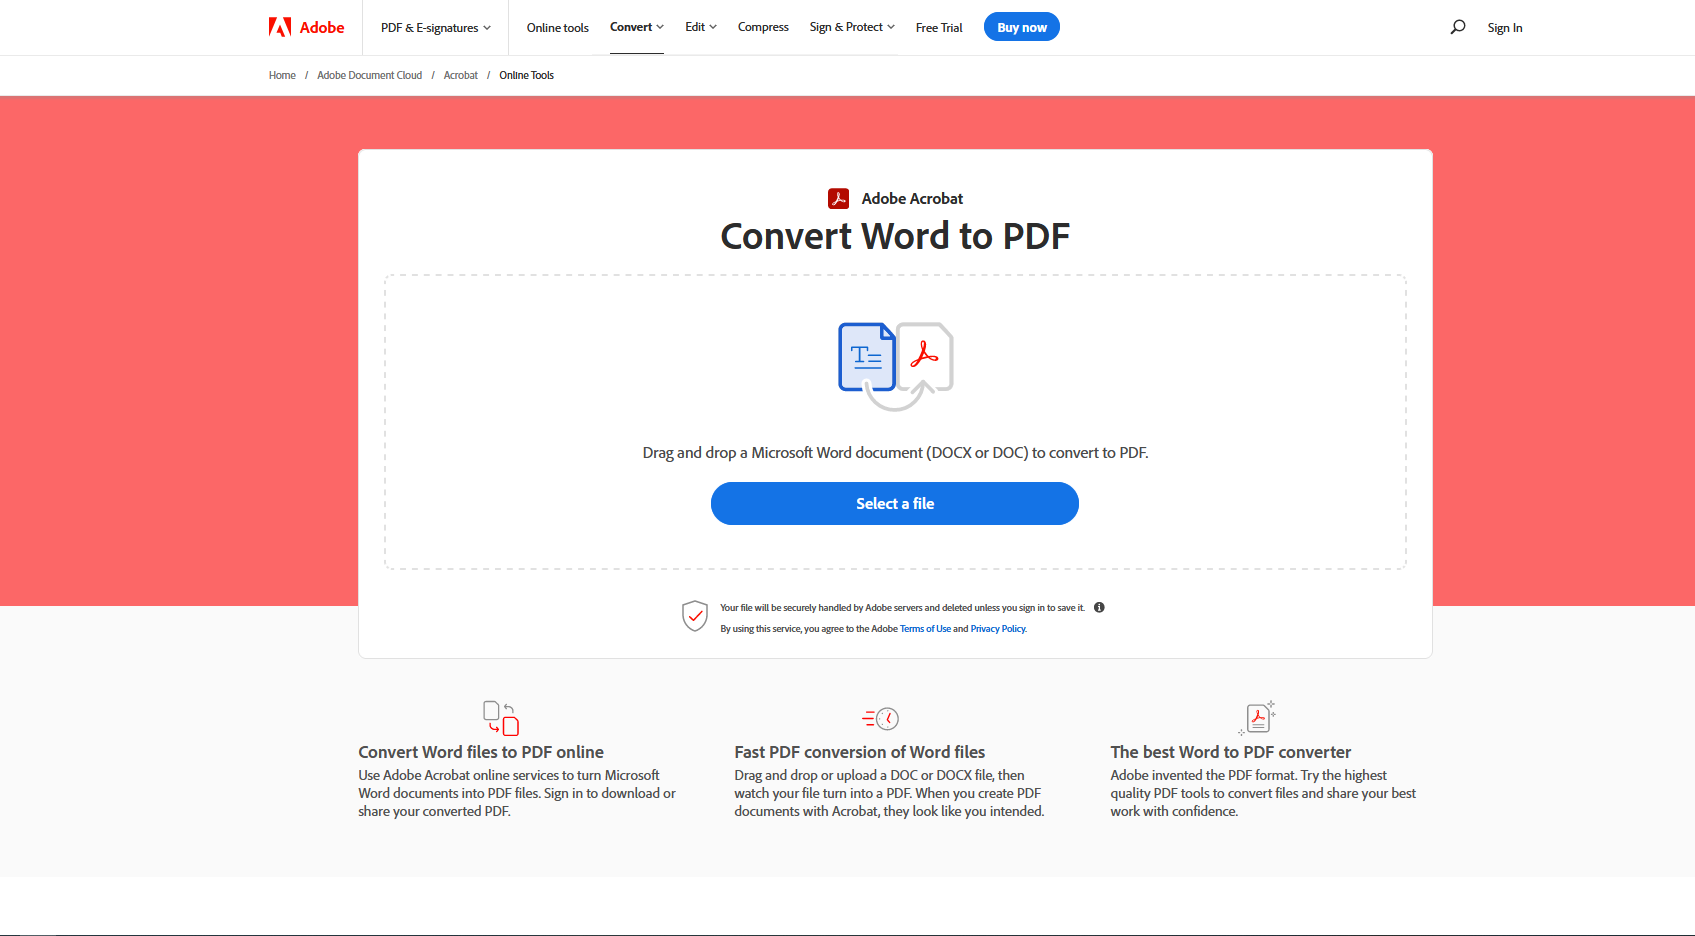Viewport: 1695px width, 936px height.
Task: Click the file convert icon above first feature
Action: (x=501, y=718)
